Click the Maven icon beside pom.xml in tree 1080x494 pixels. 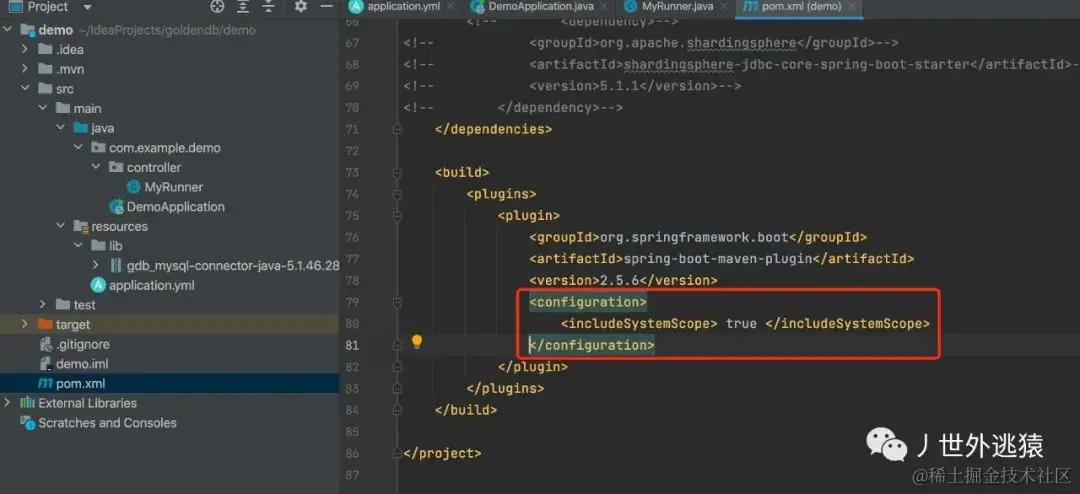45,383
